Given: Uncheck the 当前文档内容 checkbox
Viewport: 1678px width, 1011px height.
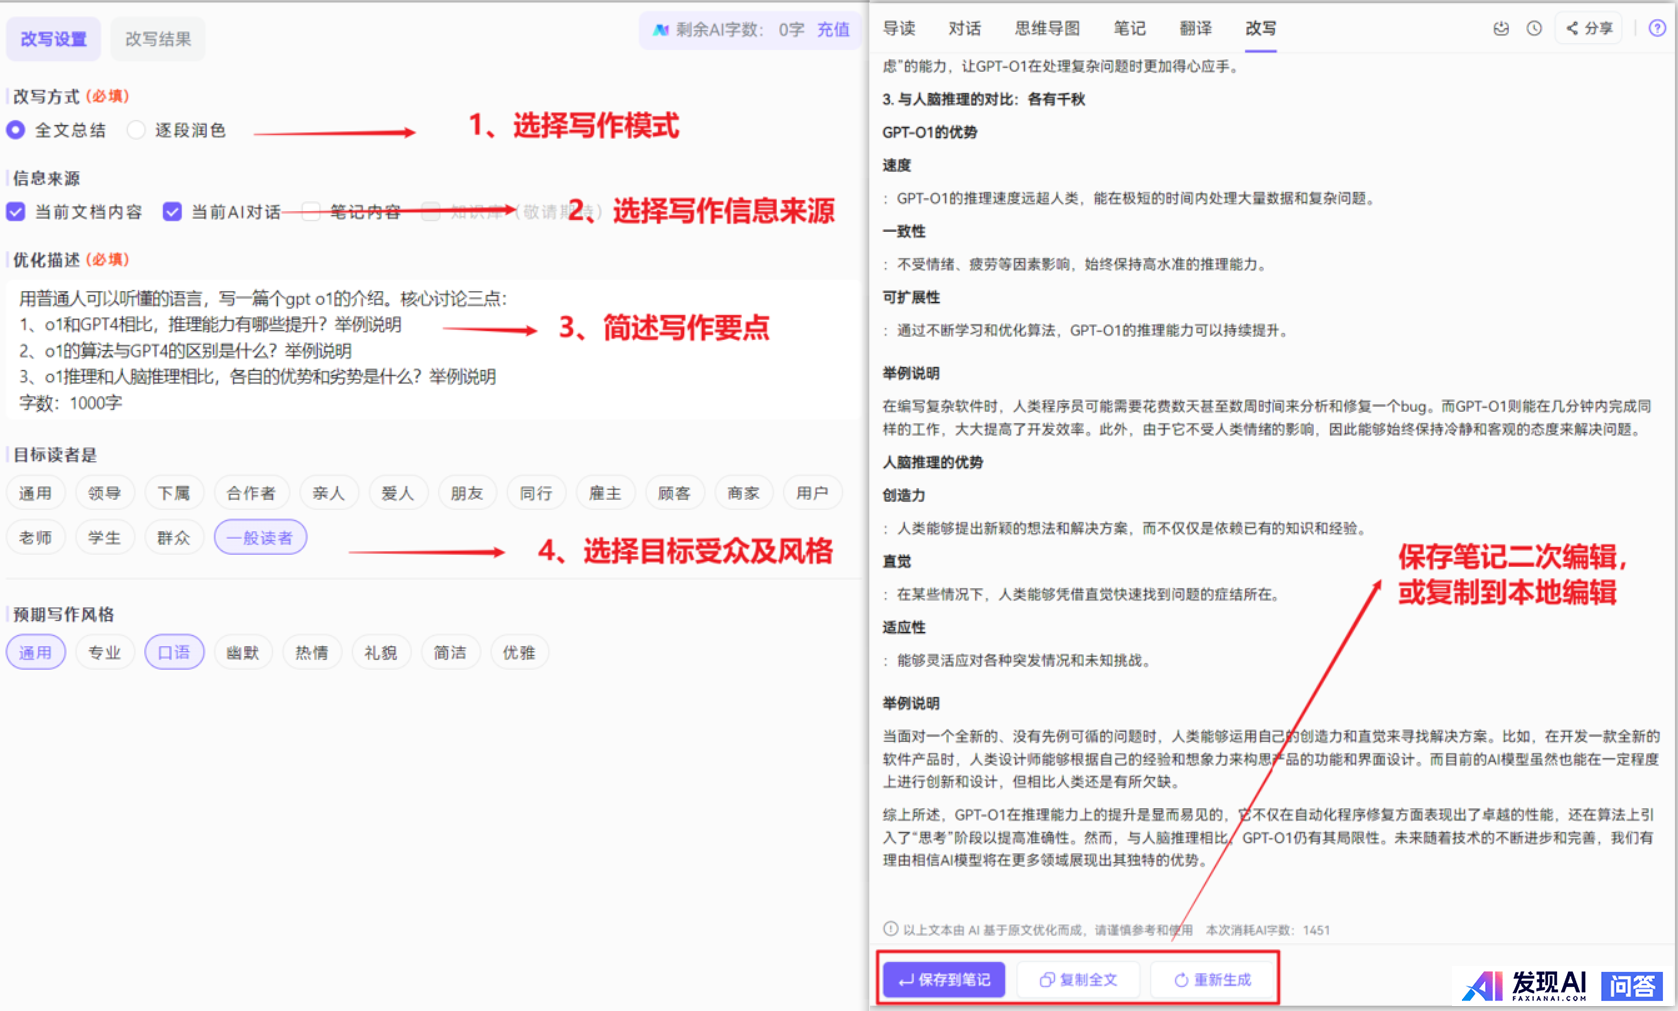Looking at the screenshot, I should (16, 212).
